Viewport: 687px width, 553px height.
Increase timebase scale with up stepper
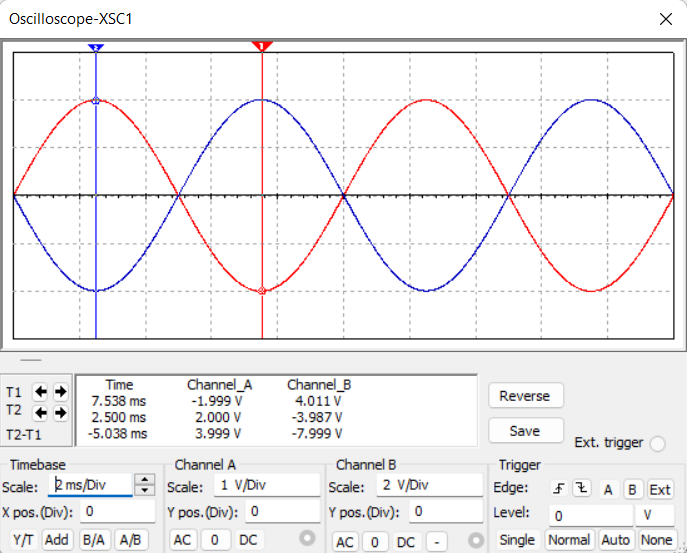(145, 479)
